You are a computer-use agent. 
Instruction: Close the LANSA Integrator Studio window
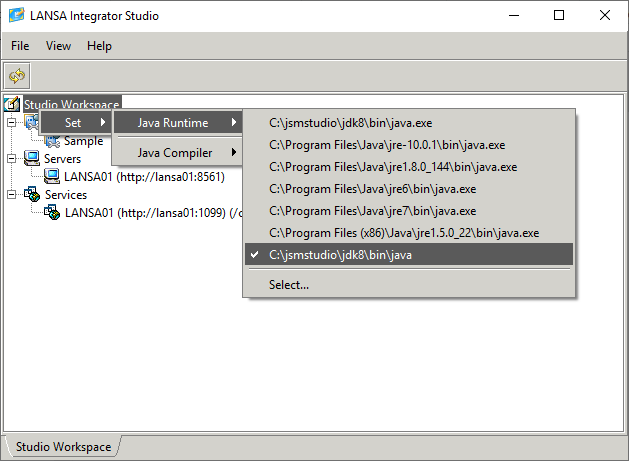pyautogui.click(x=605, y=16)
